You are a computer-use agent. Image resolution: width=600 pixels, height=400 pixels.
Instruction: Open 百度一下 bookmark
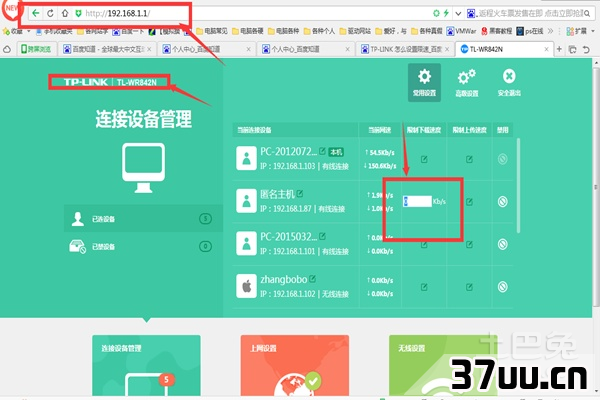128,31
